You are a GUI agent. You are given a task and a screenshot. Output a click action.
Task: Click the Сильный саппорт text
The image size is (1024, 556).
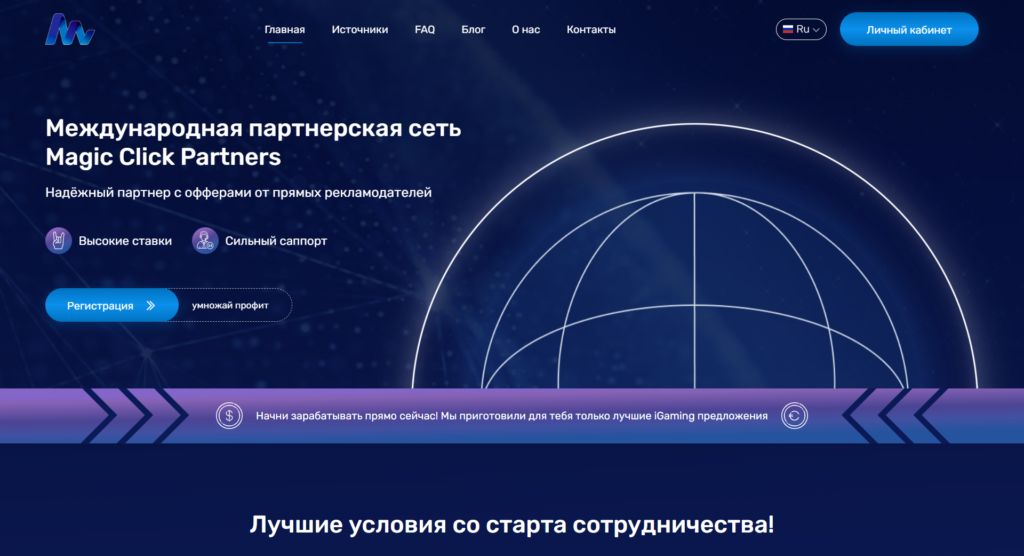tap(276, 240)
